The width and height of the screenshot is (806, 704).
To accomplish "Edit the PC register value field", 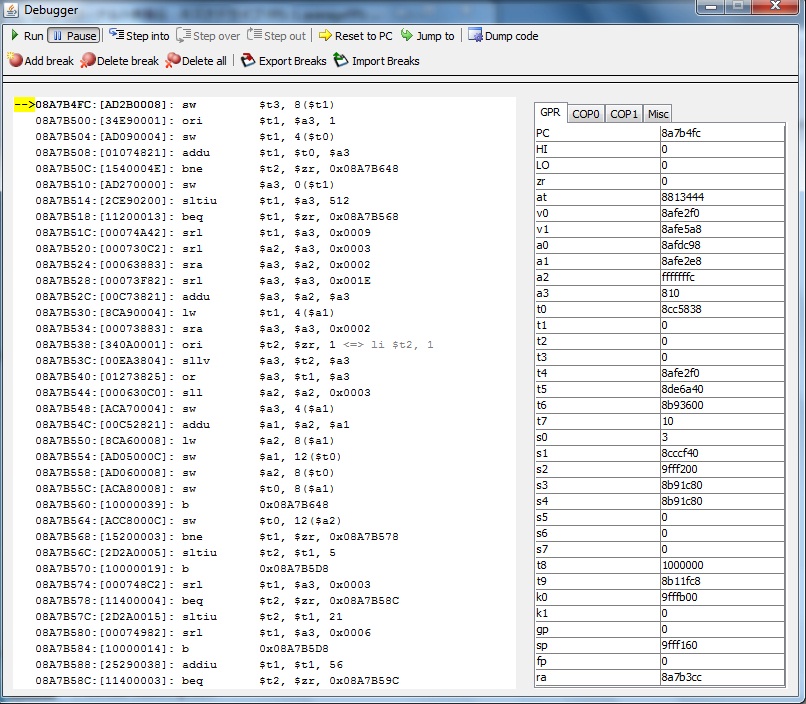I will (x=720, y=133).
